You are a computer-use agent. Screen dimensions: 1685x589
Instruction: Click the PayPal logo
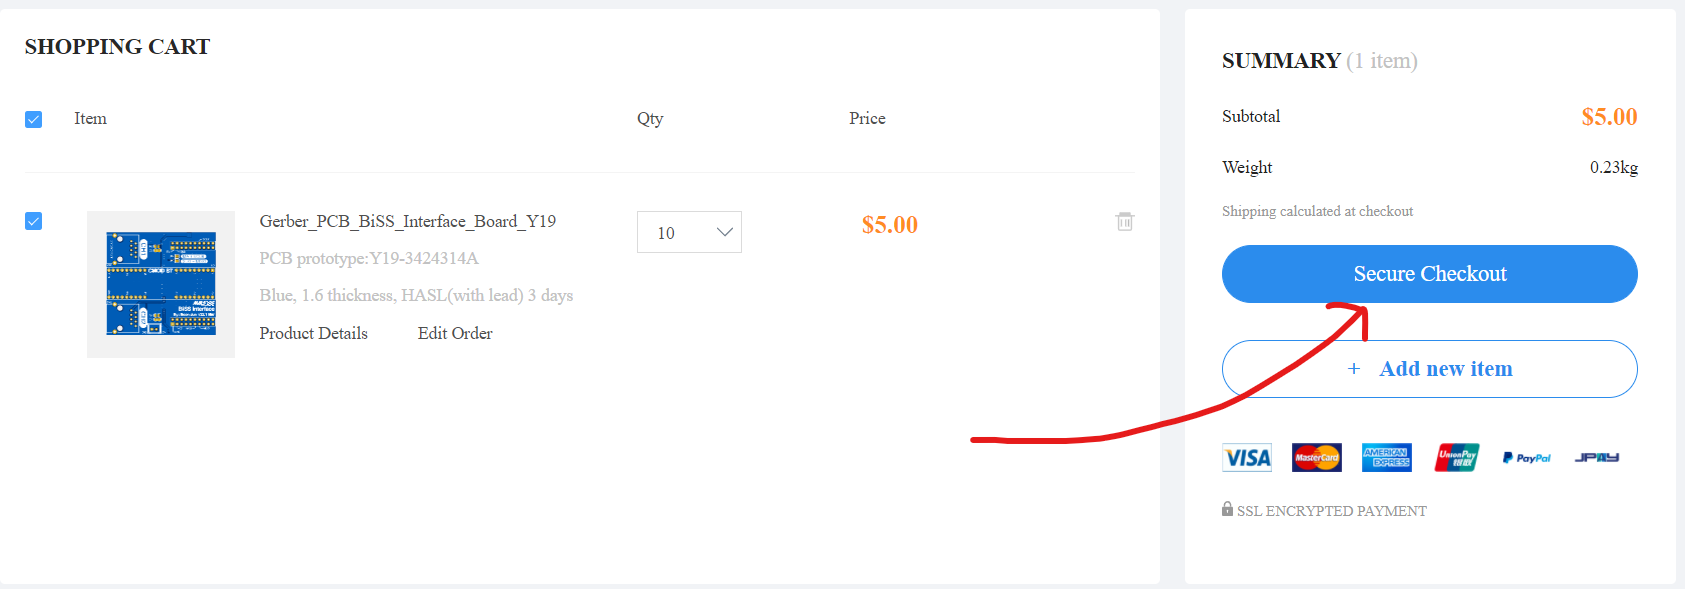(1526, 458)
